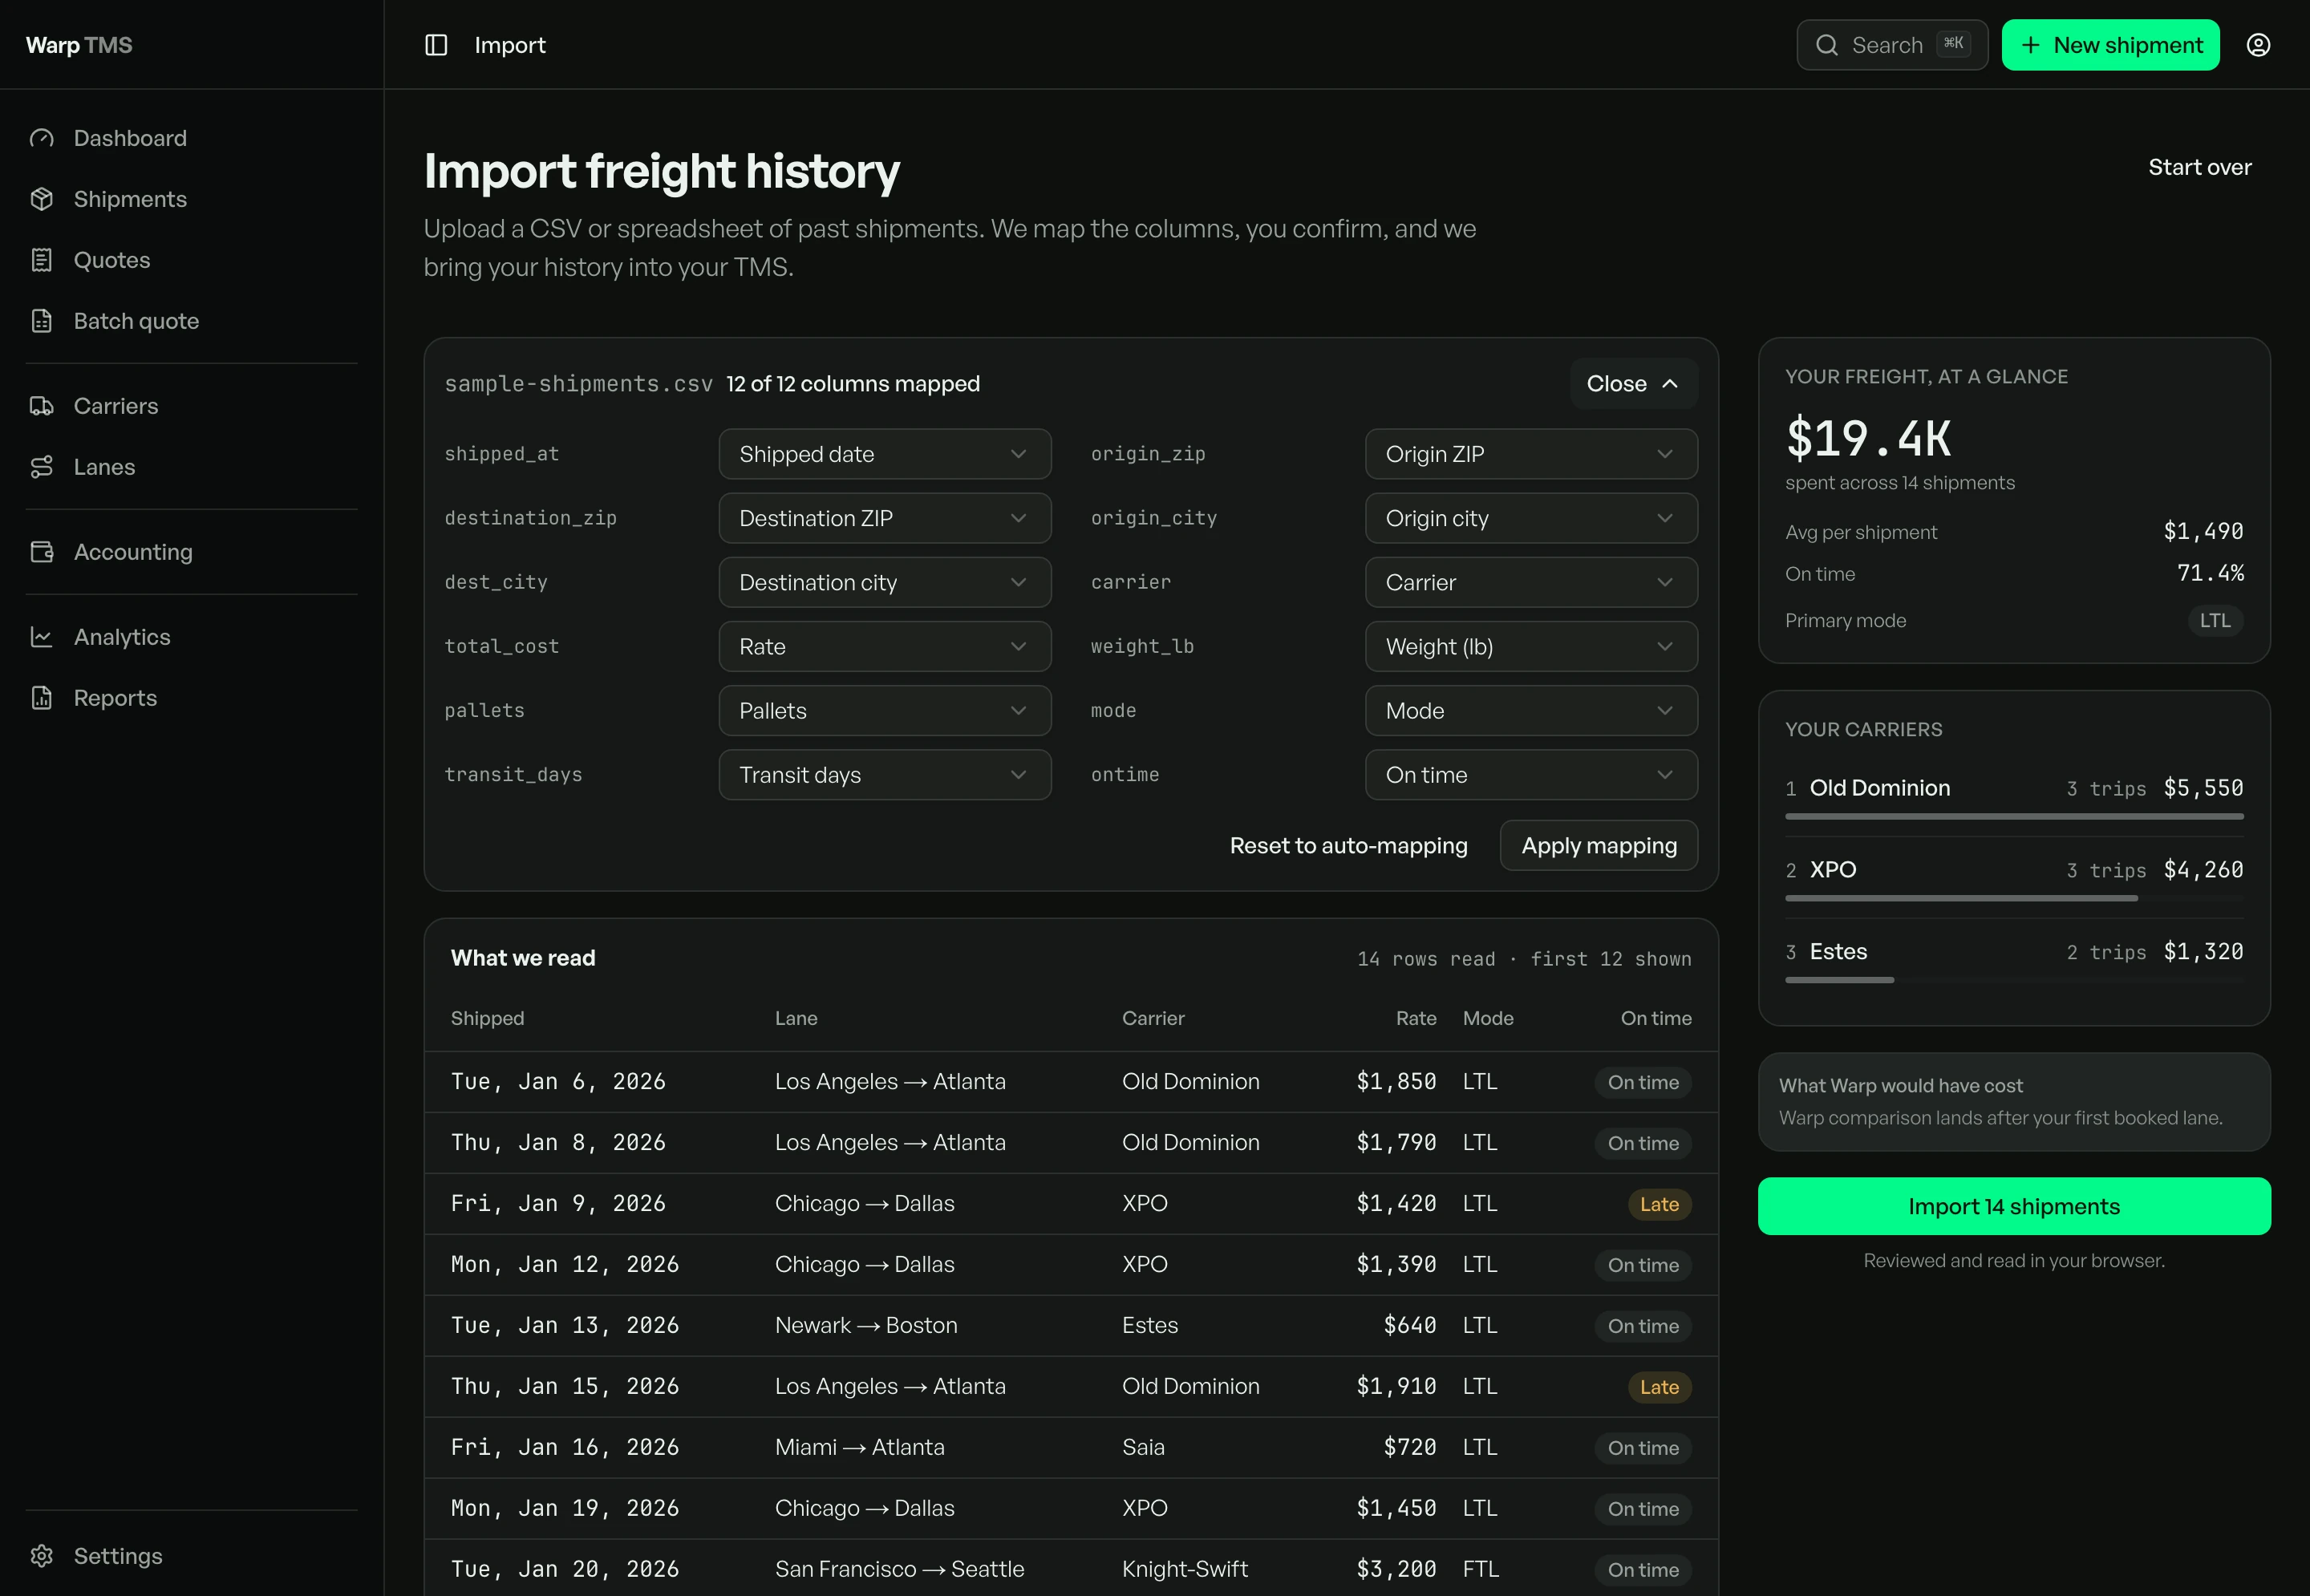The height and width of the screenshot is (1596, 2310).
Task: Click 'Newark → Boston' lane cell
Action: click(x=866, y=1326)
